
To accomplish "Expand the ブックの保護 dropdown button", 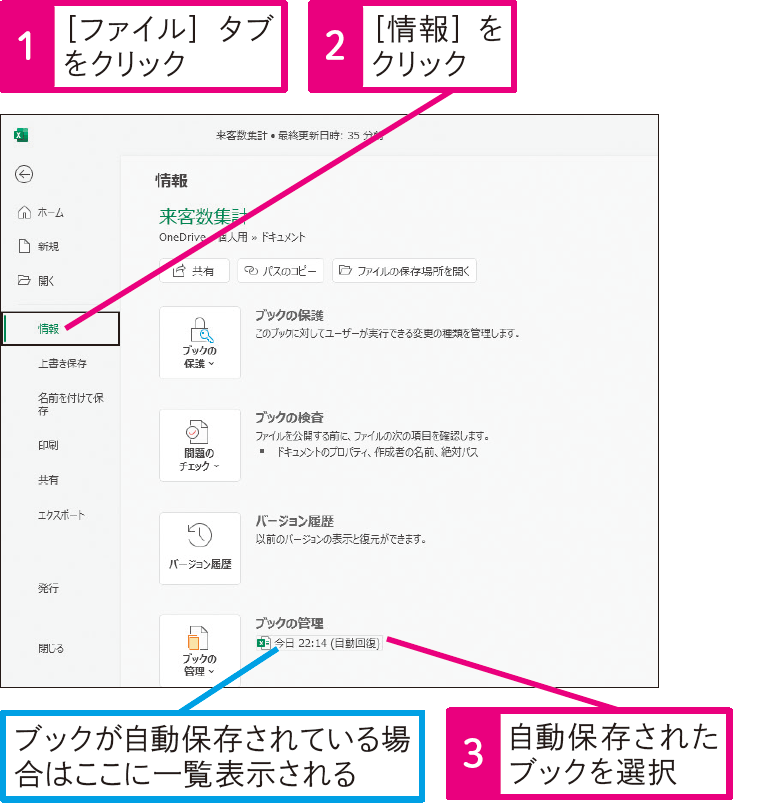I will coord(200,343).
